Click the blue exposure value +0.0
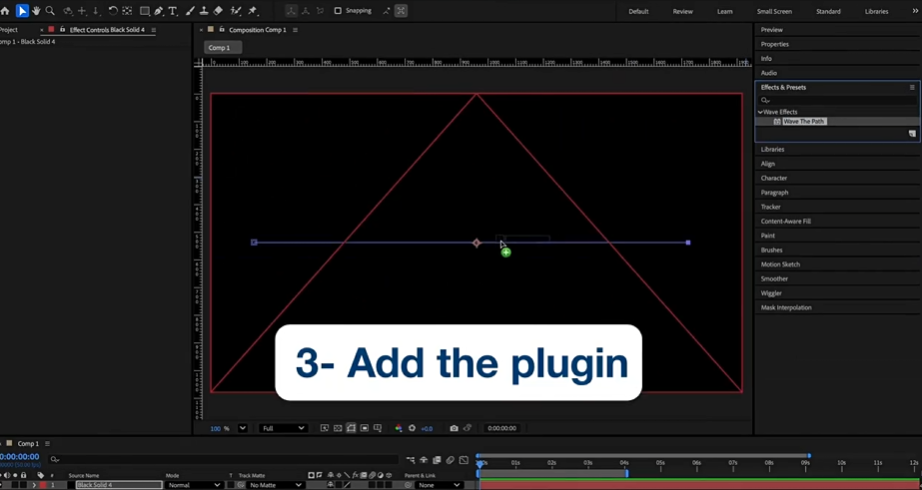This screenshot has width=922, height=490. [427, 428]
